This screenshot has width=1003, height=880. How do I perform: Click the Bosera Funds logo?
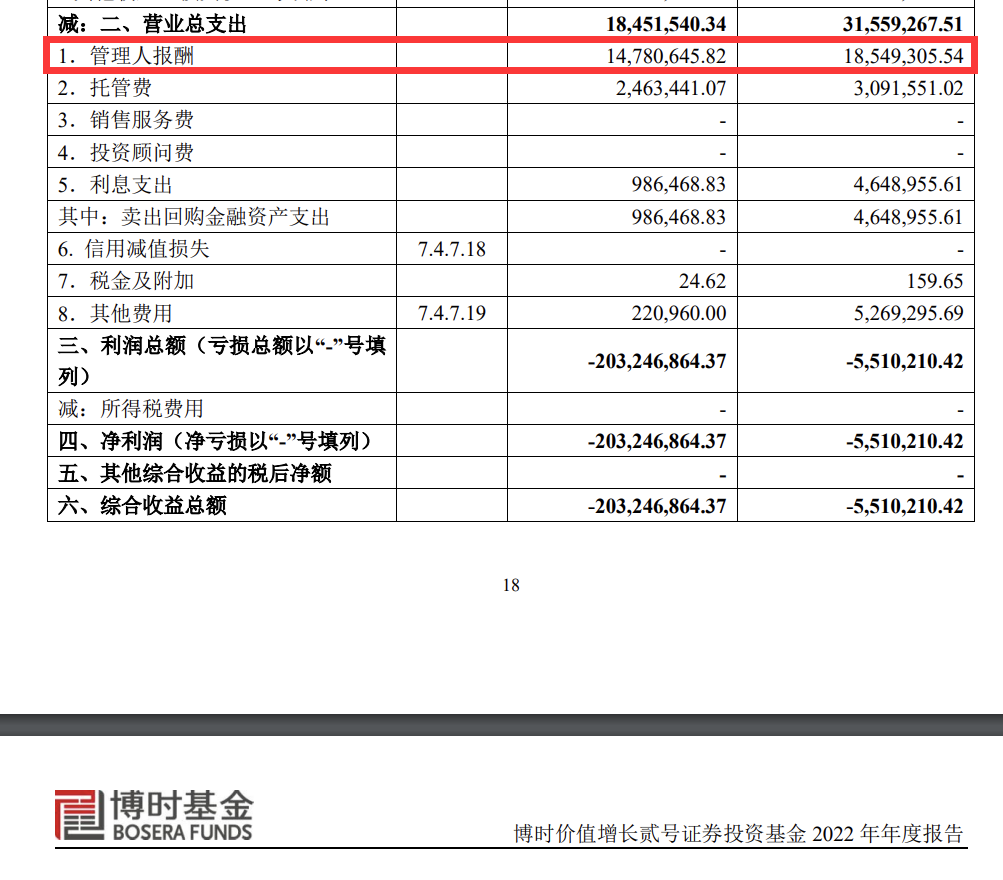[x=154, y=815]
